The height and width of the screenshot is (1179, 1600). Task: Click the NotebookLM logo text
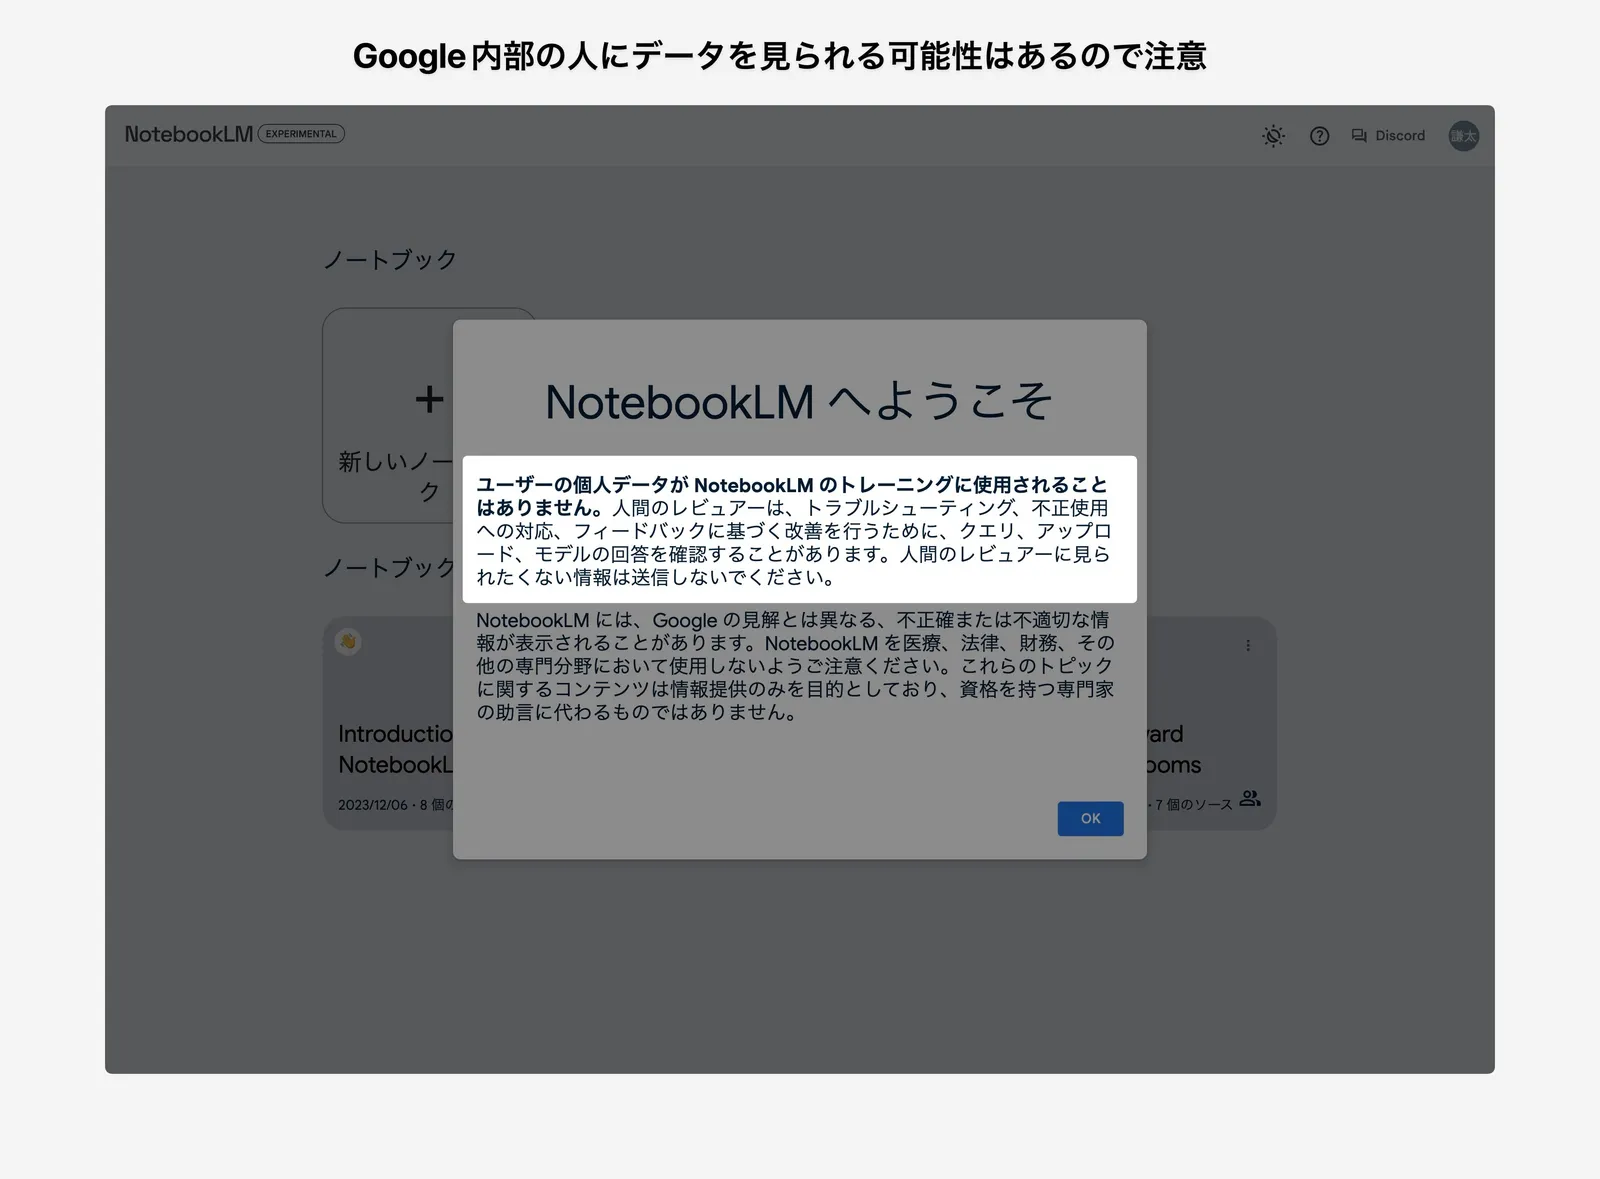[x=188, y=134]
